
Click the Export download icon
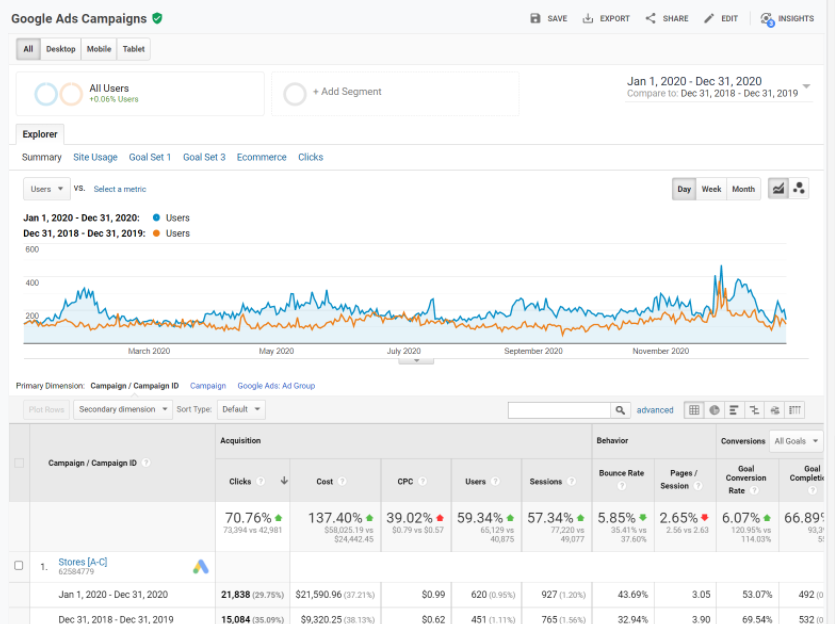[x=587, y=19]
